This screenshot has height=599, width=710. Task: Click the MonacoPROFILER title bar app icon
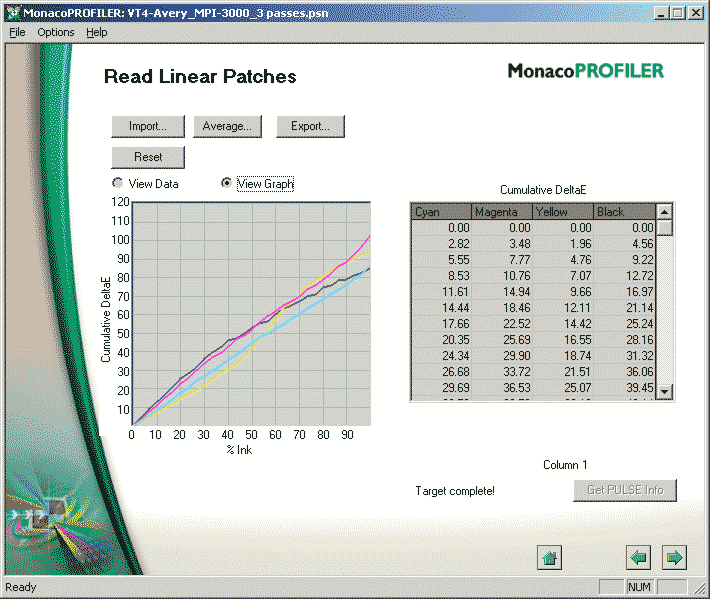14,13
